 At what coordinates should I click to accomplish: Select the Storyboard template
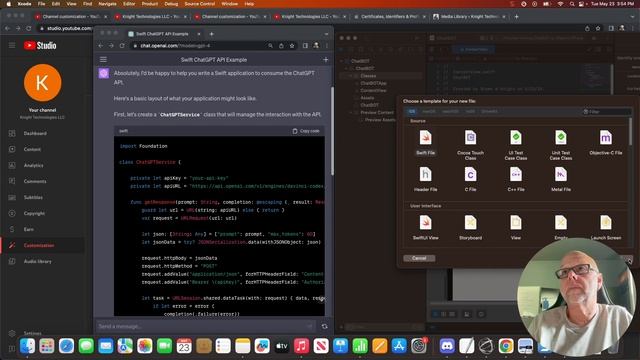pos(470,227)
